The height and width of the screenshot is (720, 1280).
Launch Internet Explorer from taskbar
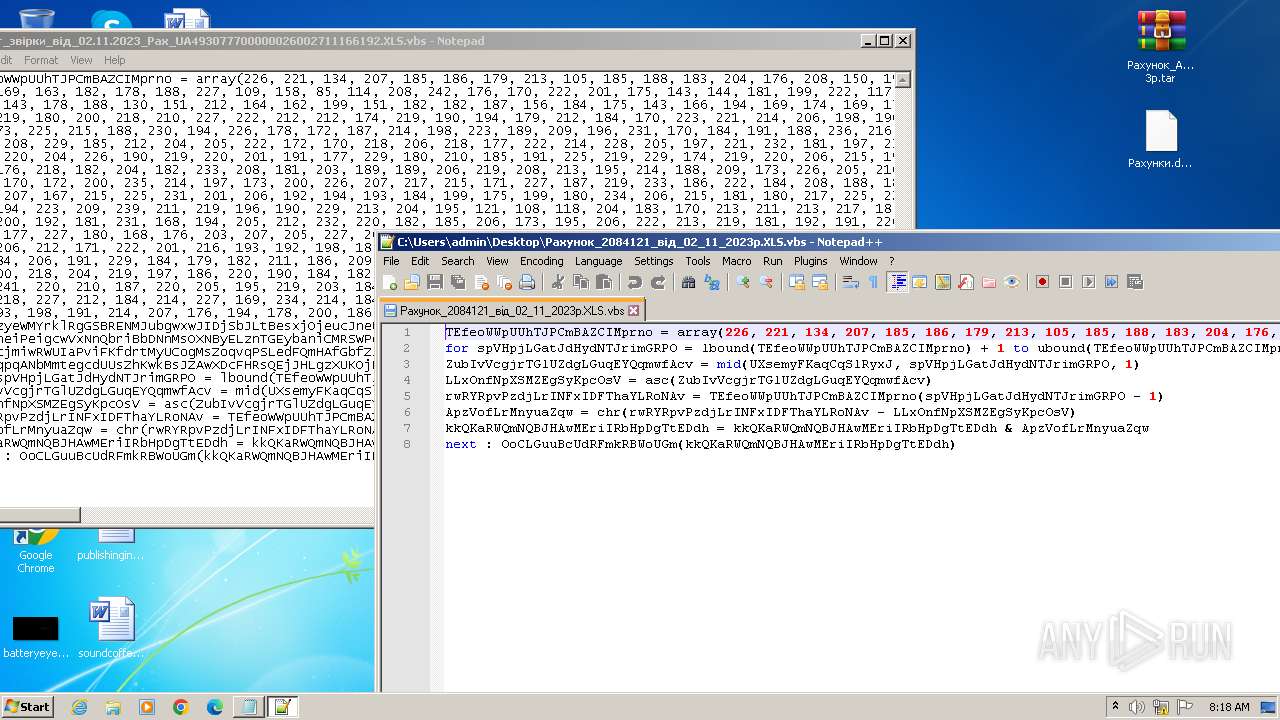click(x=79, y=707)
